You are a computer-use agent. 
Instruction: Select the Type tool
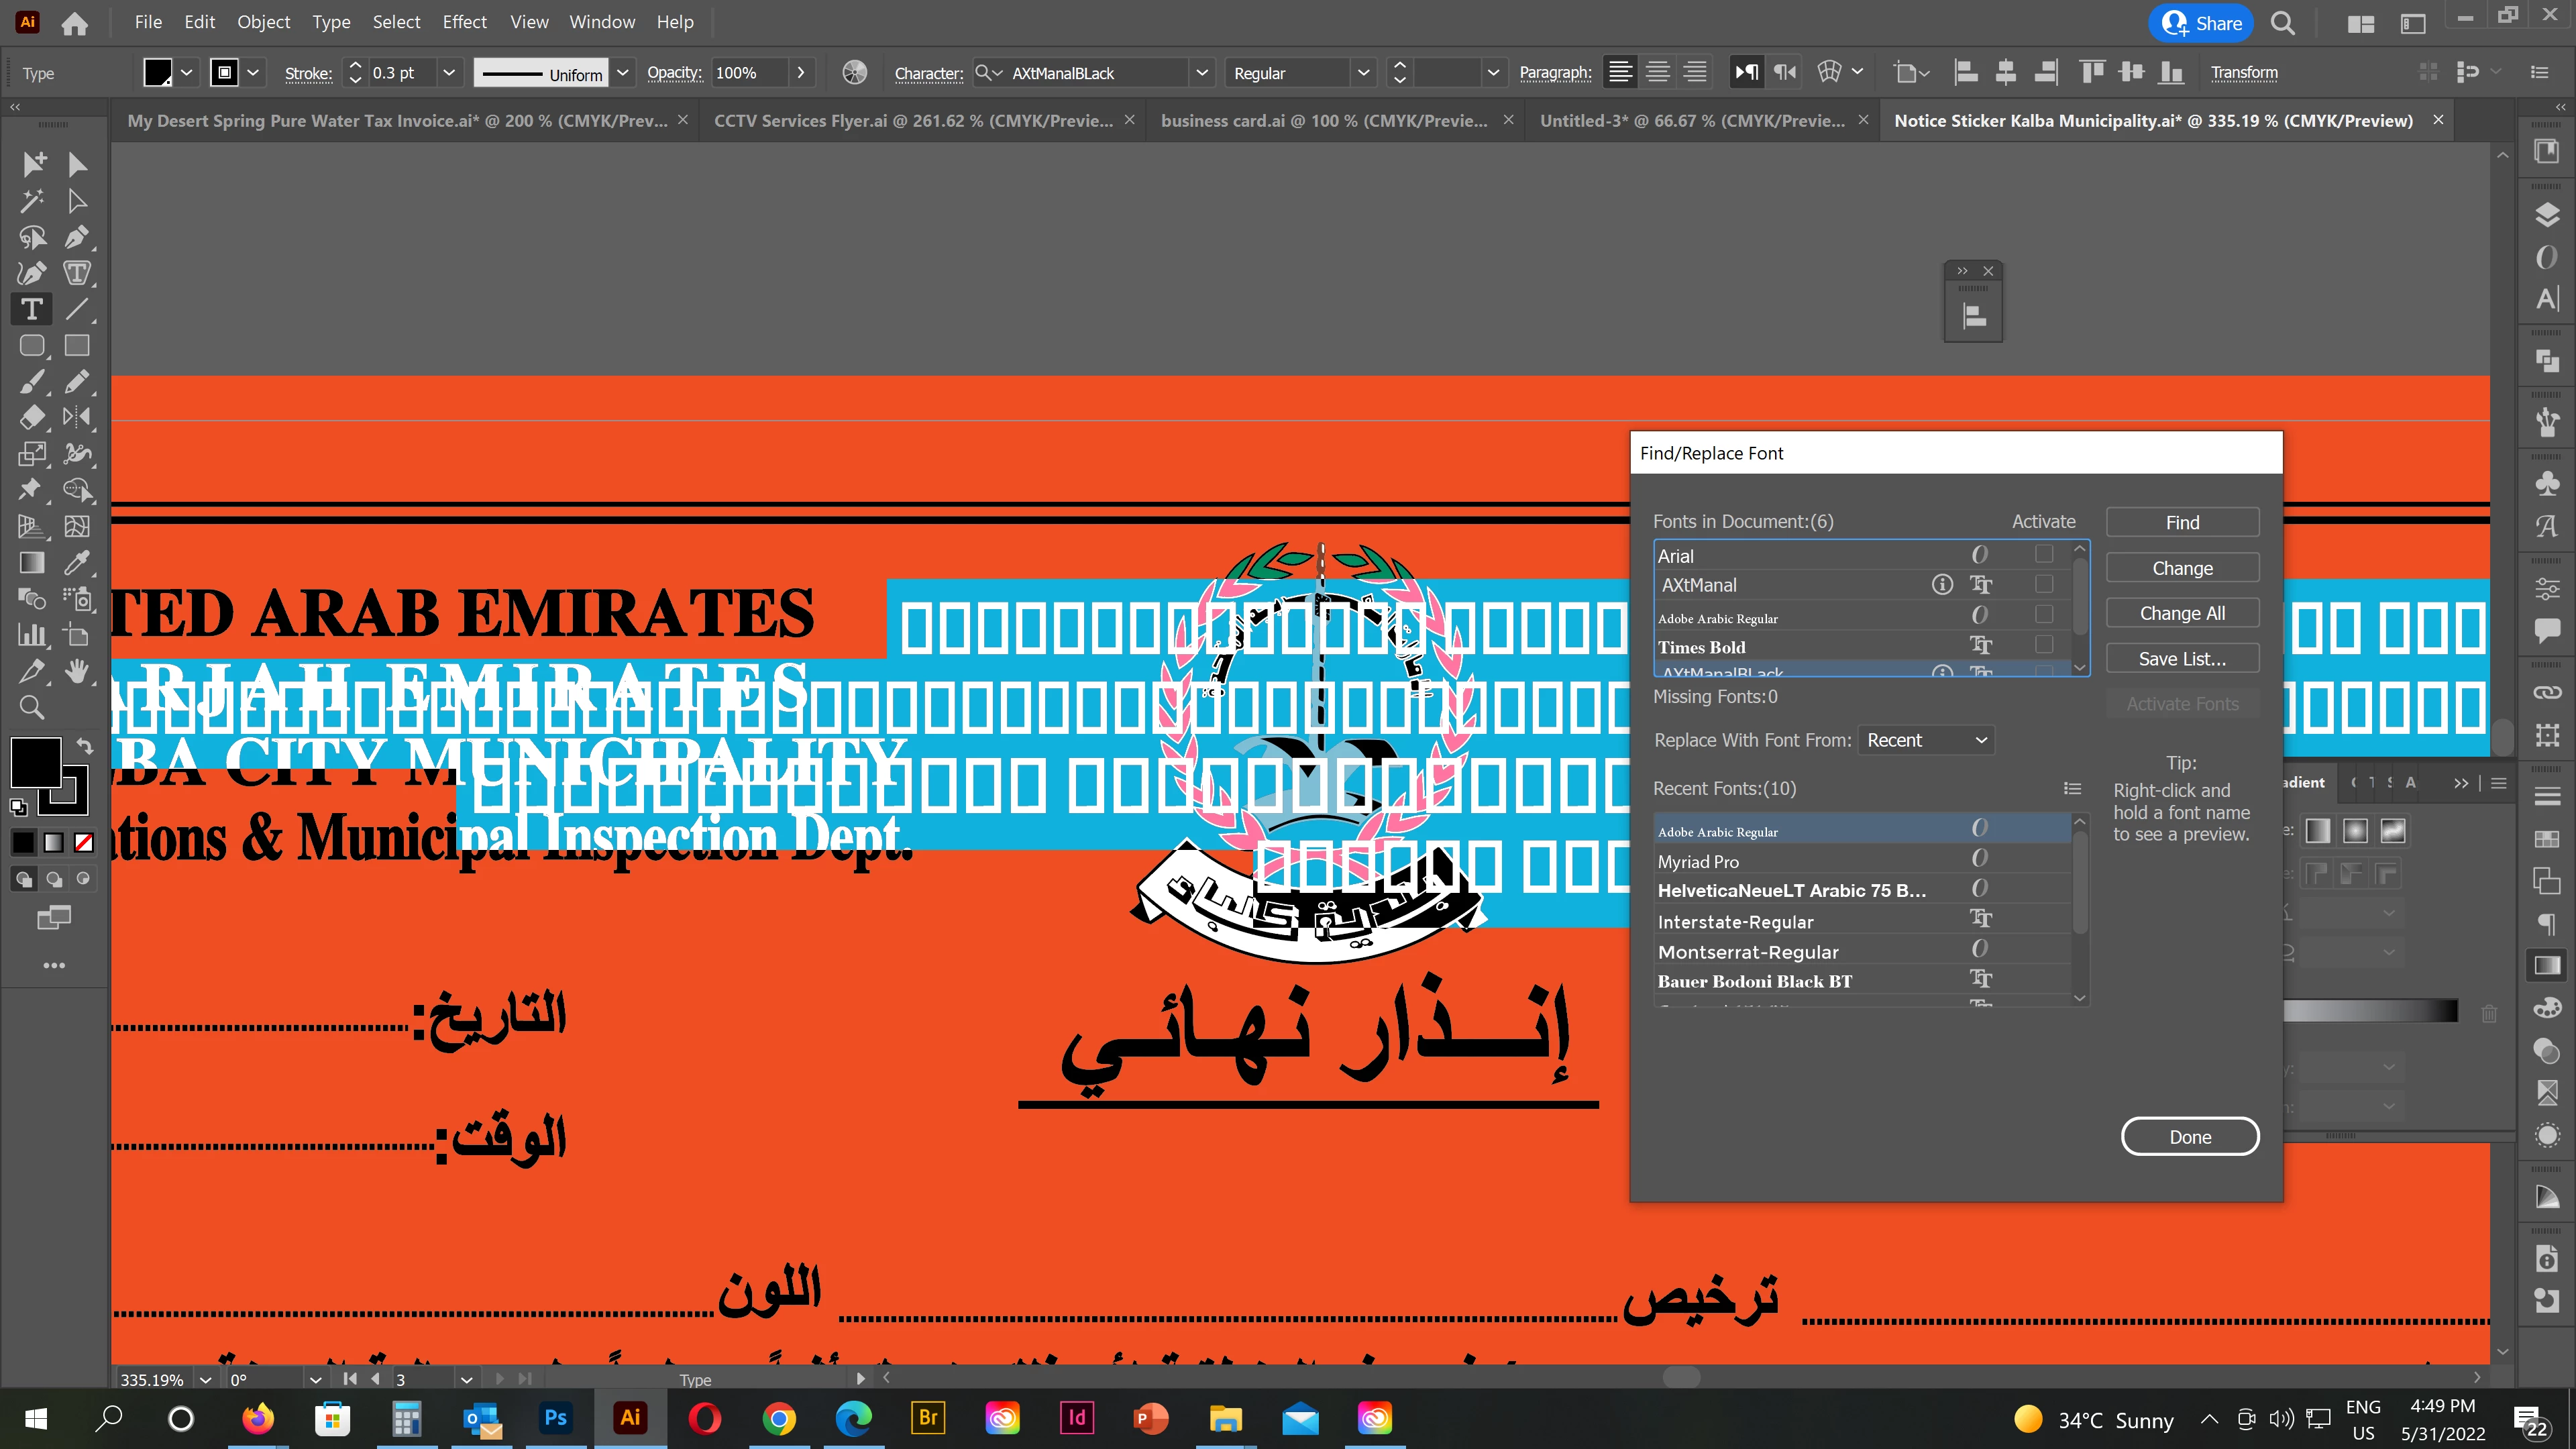click(x=32, y=310)
